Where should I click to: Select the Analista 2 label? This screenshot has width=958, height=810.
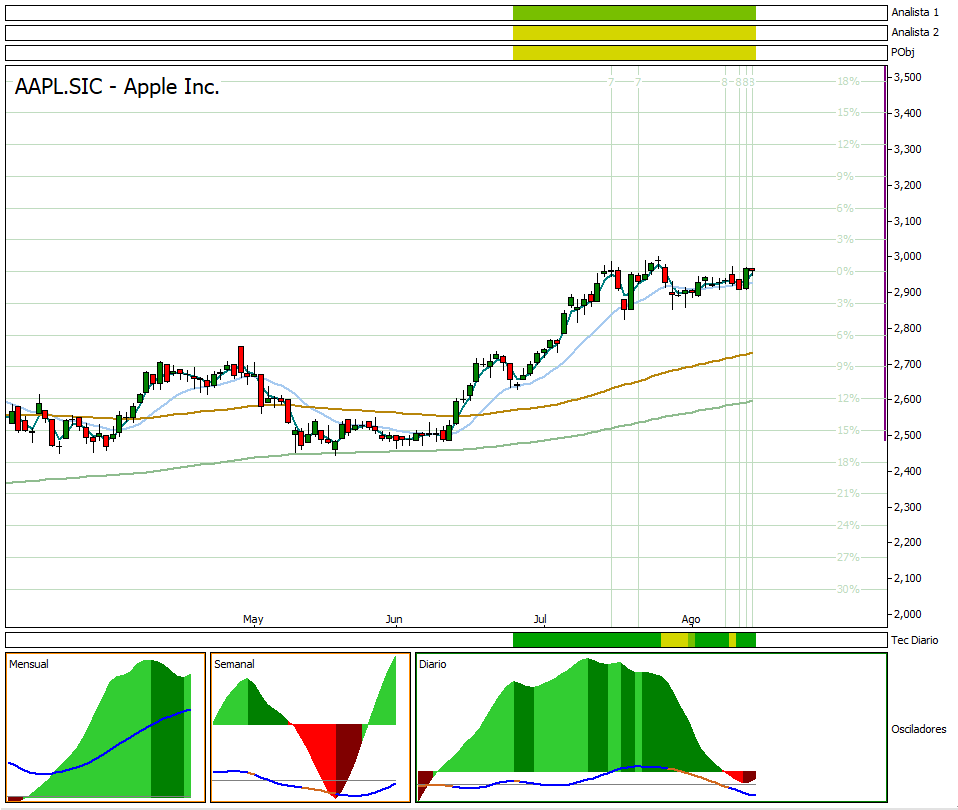(915, 32)
